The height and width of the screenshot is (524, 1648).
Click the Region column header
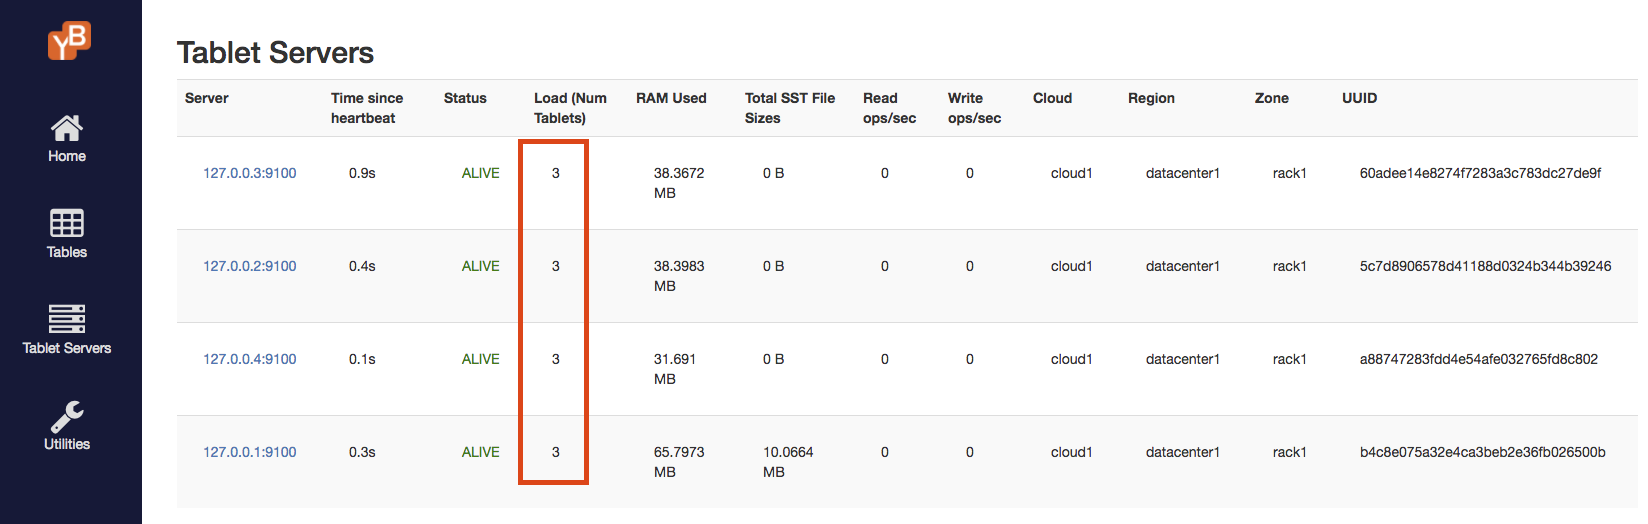[1151, 98]
